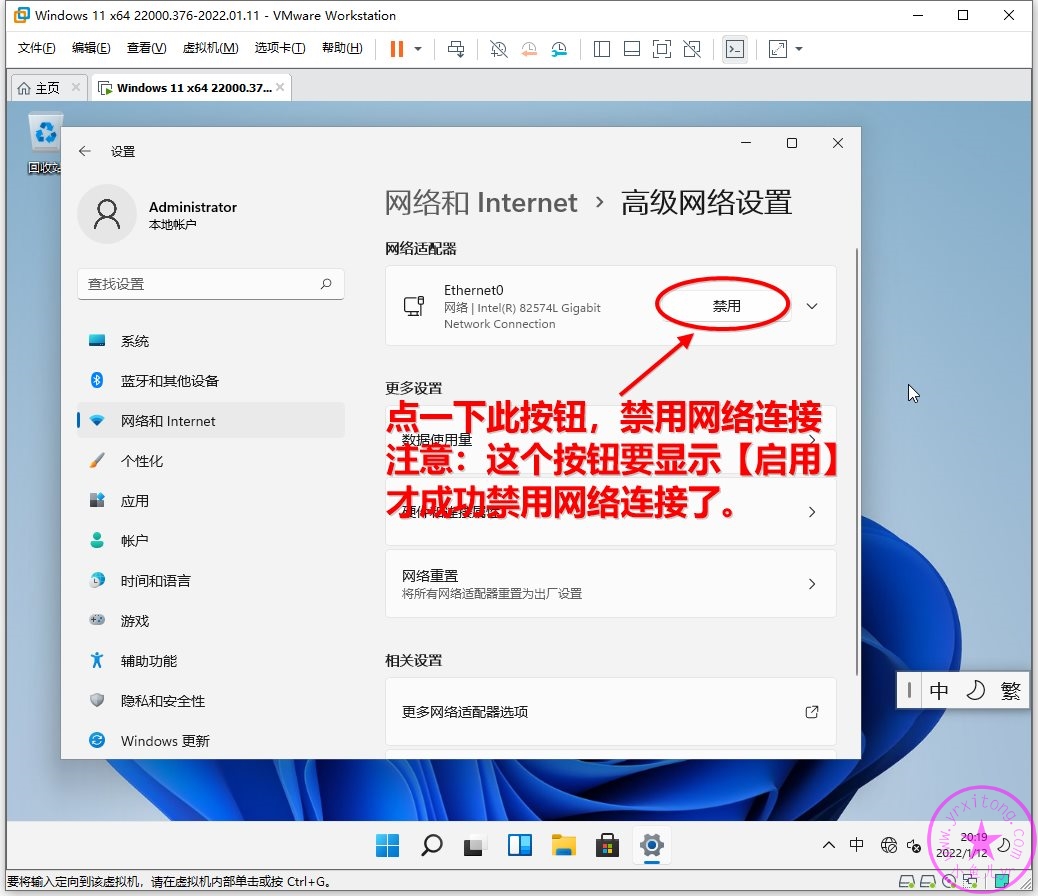This screenshot has width=1038, height=896.
Task: Open 更多网络适配器选项
Action: (610, 712)
